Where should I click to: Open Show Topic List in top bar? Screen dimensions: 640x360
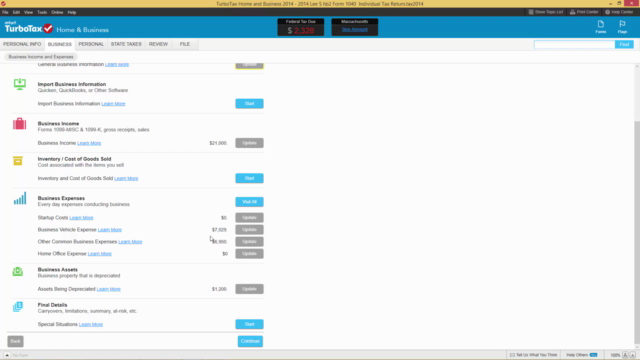546,12
